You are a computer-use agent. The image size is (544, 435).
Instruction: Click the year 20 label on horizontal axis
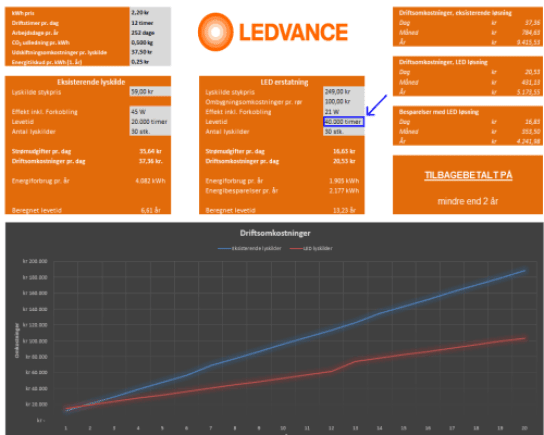(525, 428)
